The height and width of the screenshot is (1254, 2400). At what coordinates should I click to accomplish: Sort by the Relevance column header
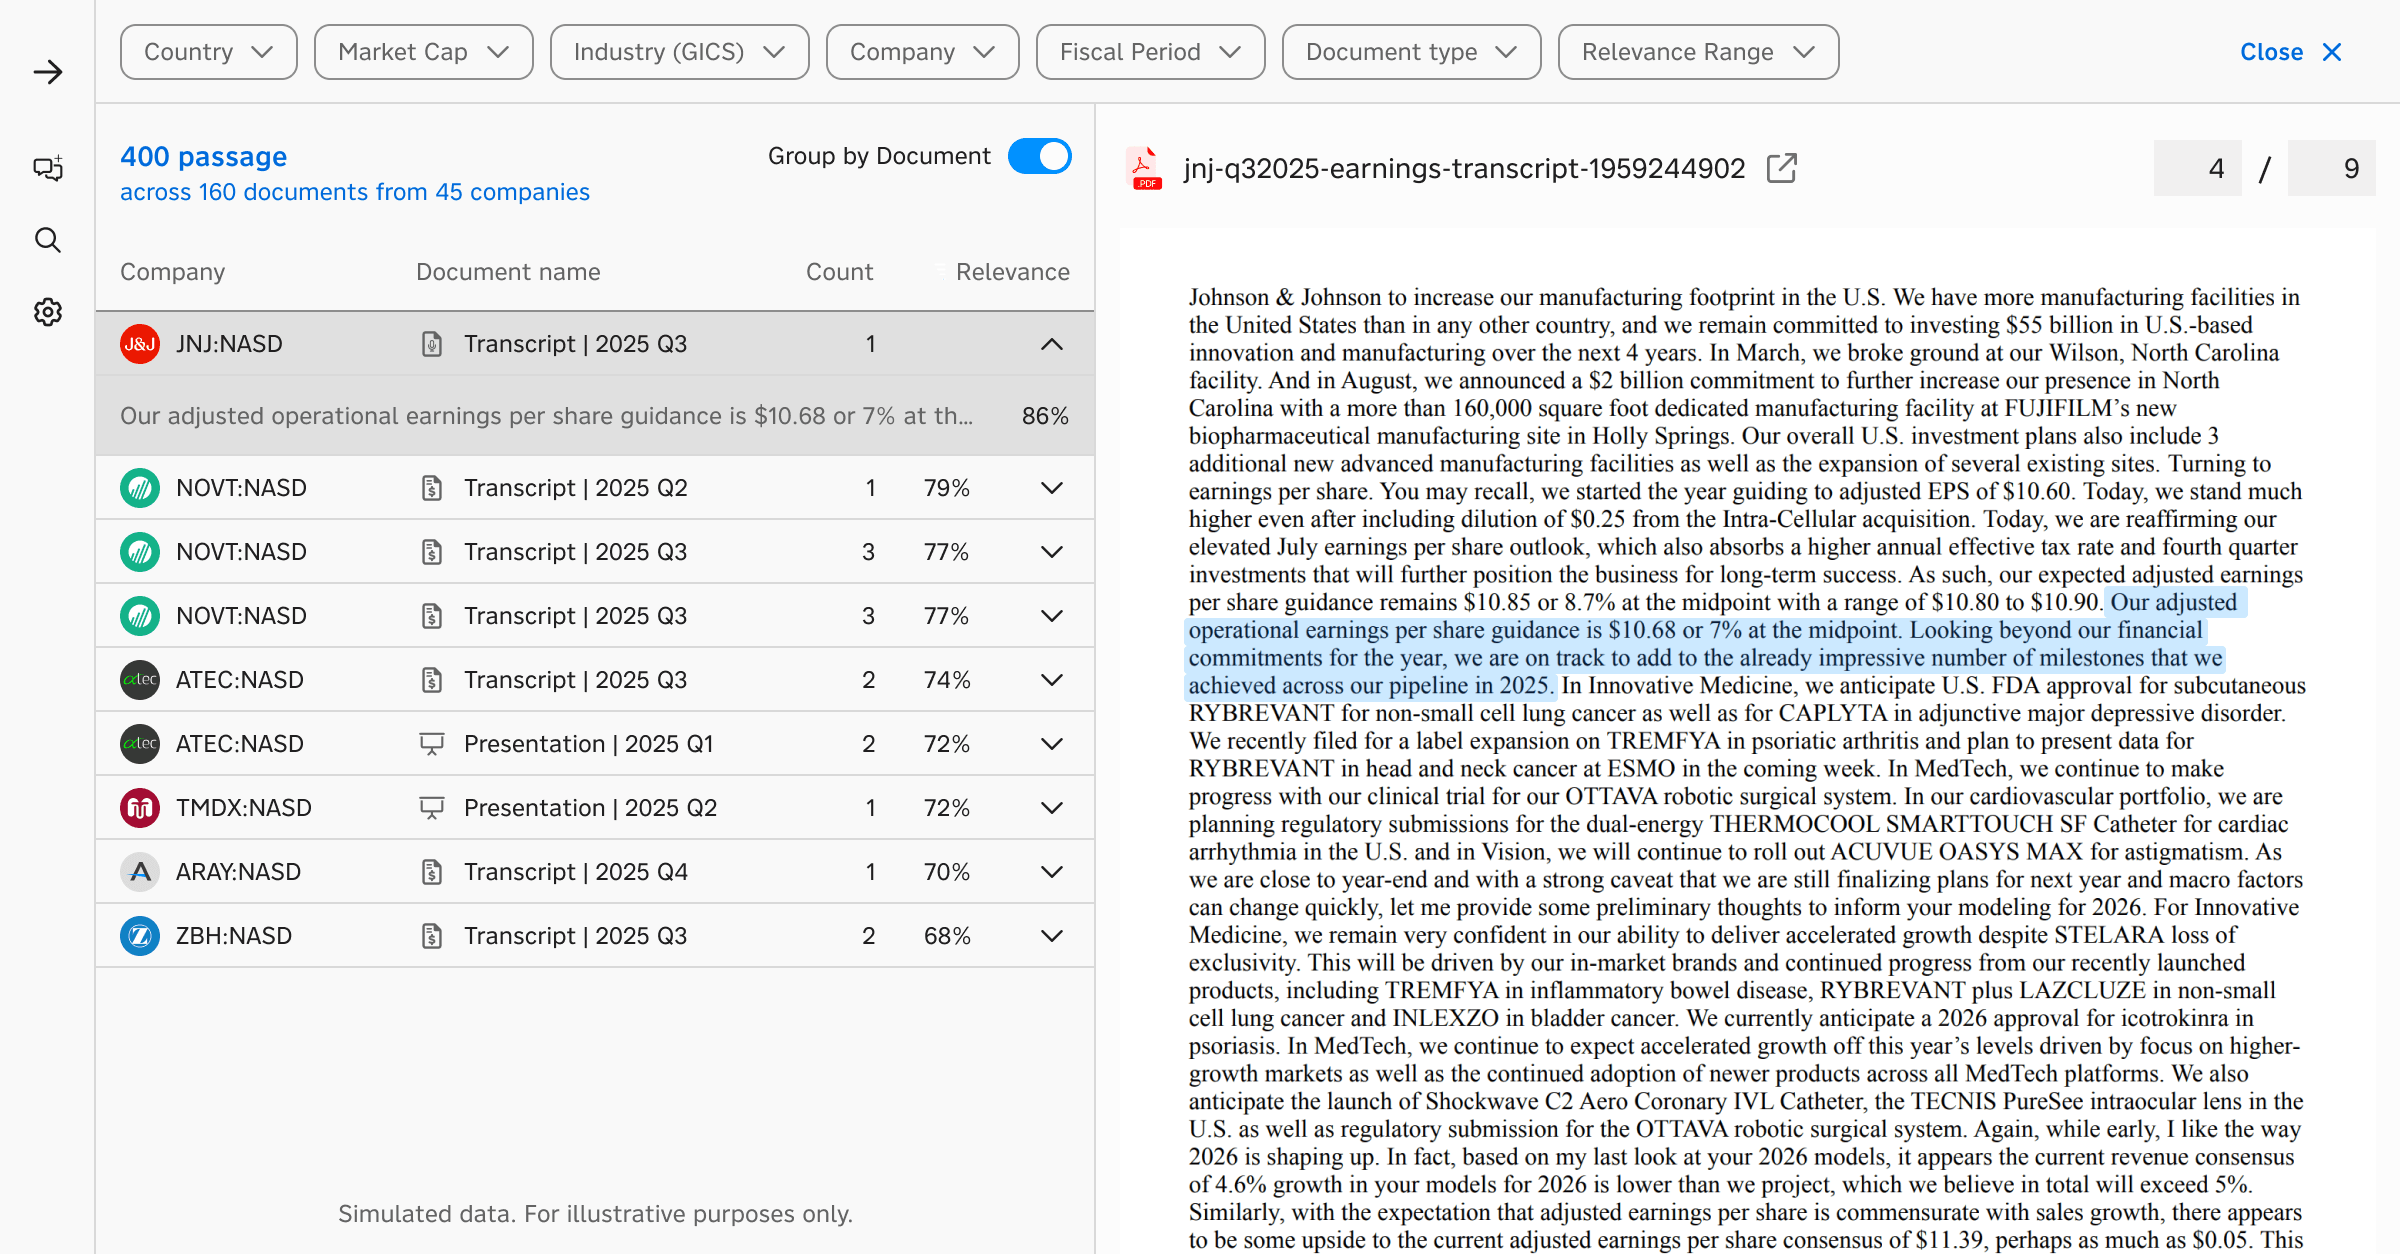(1011, 272)
